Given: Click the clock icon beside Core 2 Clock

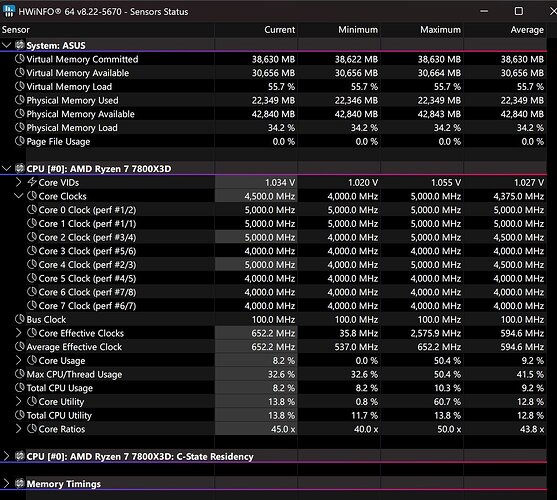Looking at the screenshot, I should (x=32, y=237).
